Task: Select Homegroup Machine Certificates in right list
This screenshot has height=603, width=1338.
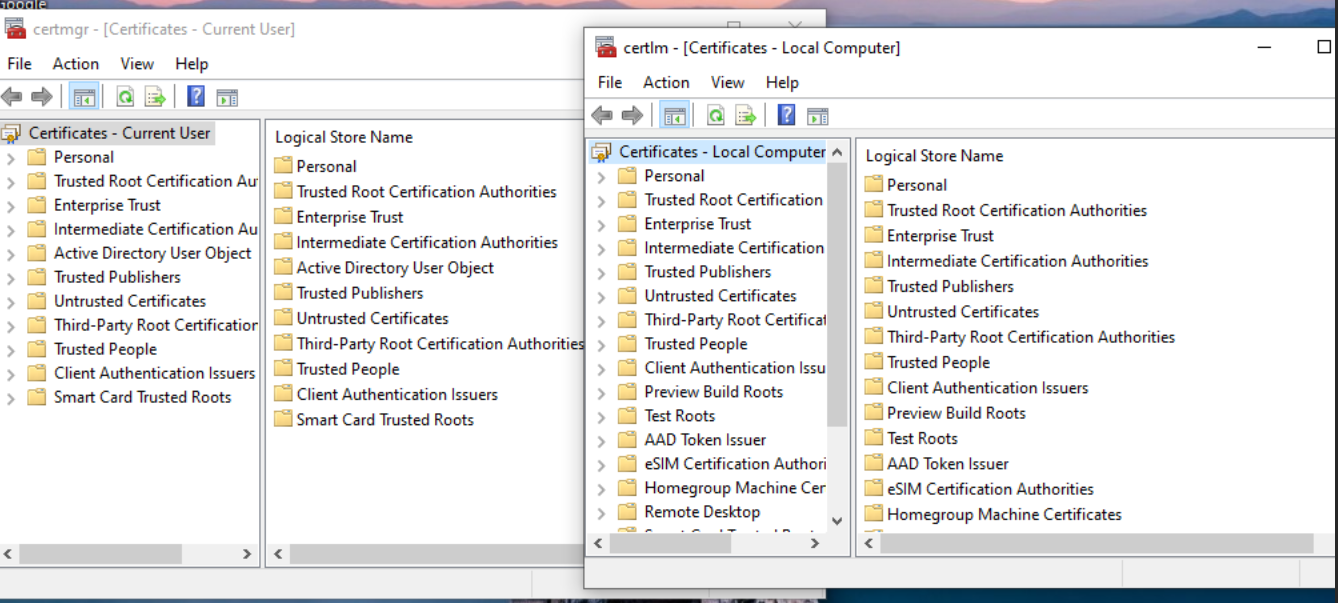Action: (1004, 514)
